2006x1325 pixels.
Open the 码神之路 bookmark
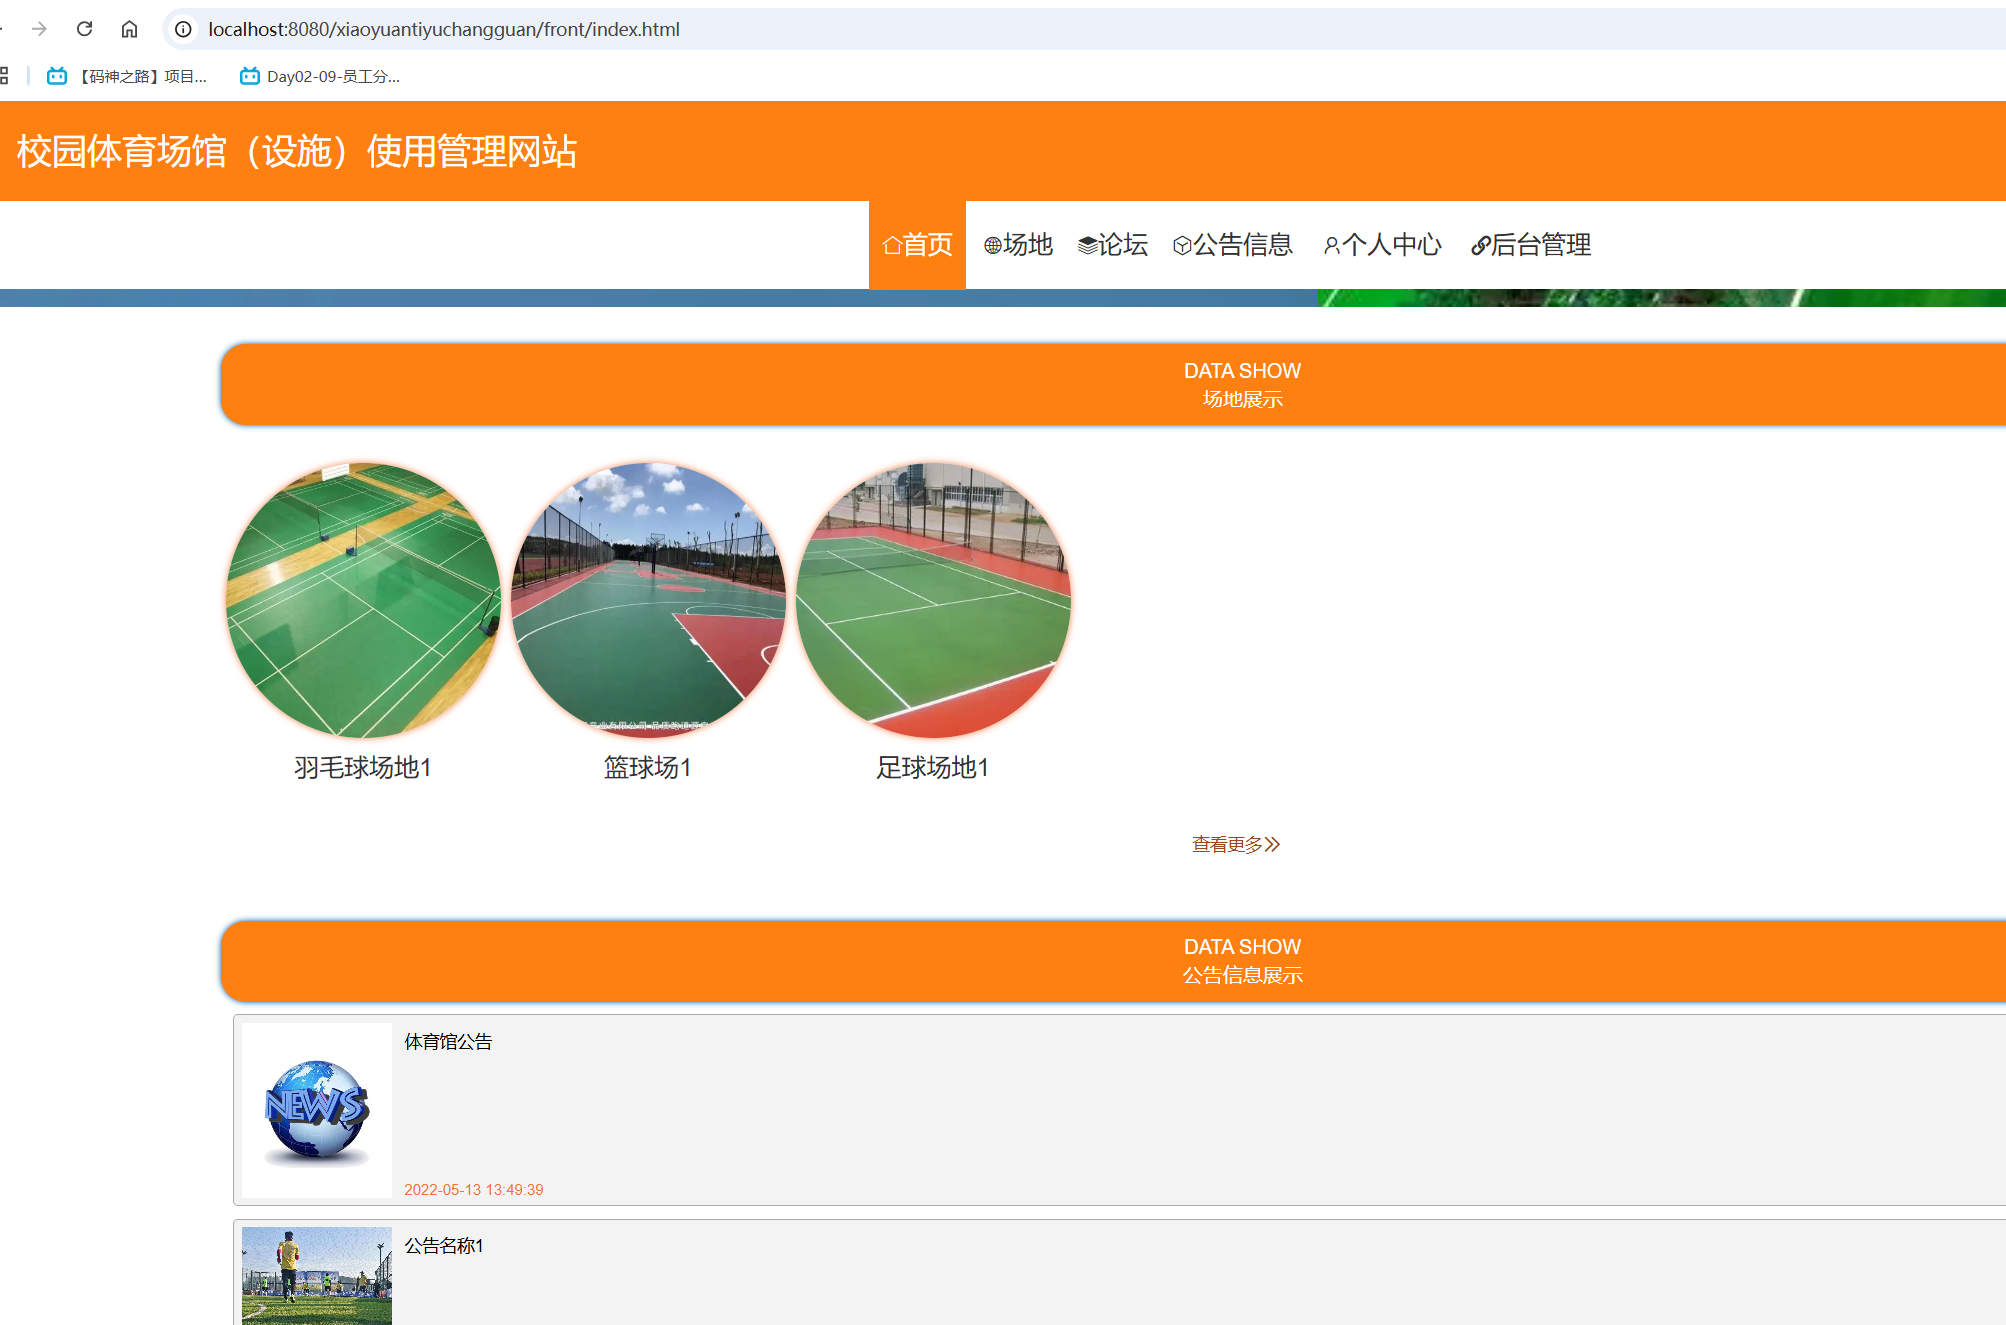(127, 76)
